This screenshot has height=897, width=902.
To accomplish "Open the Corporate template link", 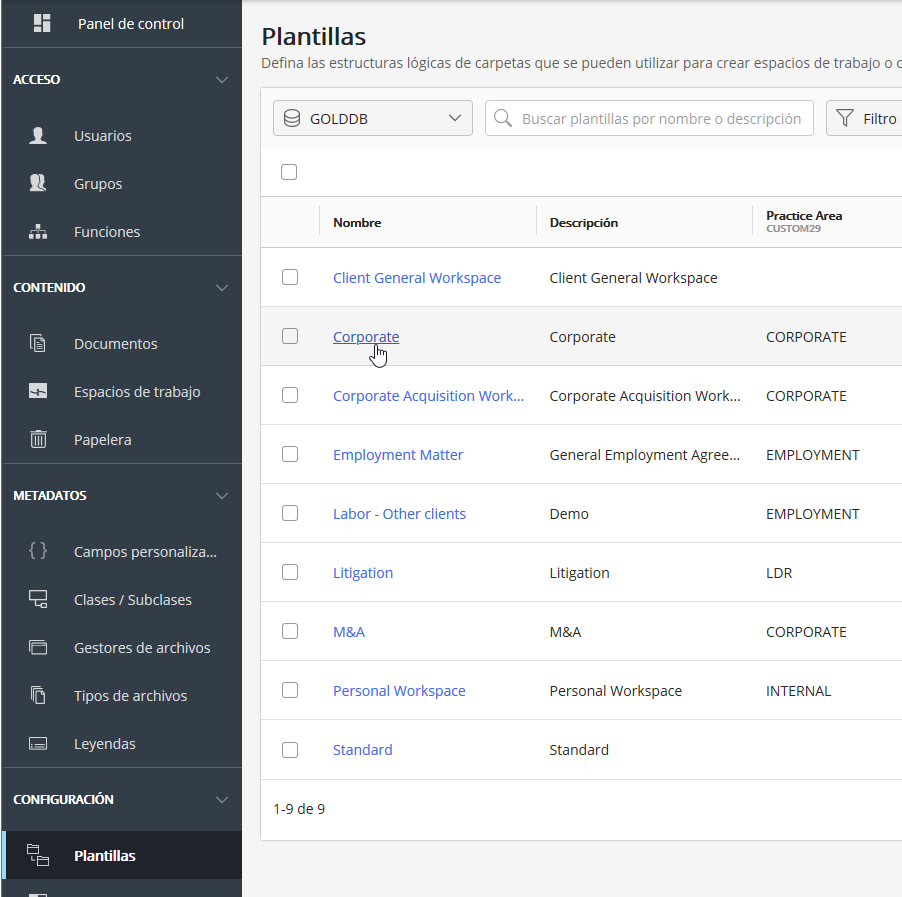I will pos(366,337).
